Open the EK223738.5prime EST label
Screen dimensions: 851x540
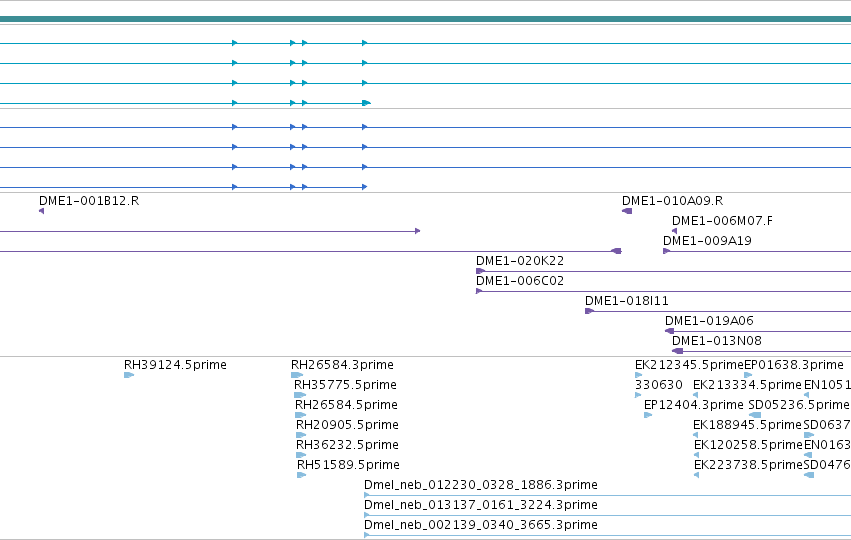pos(748,465)
